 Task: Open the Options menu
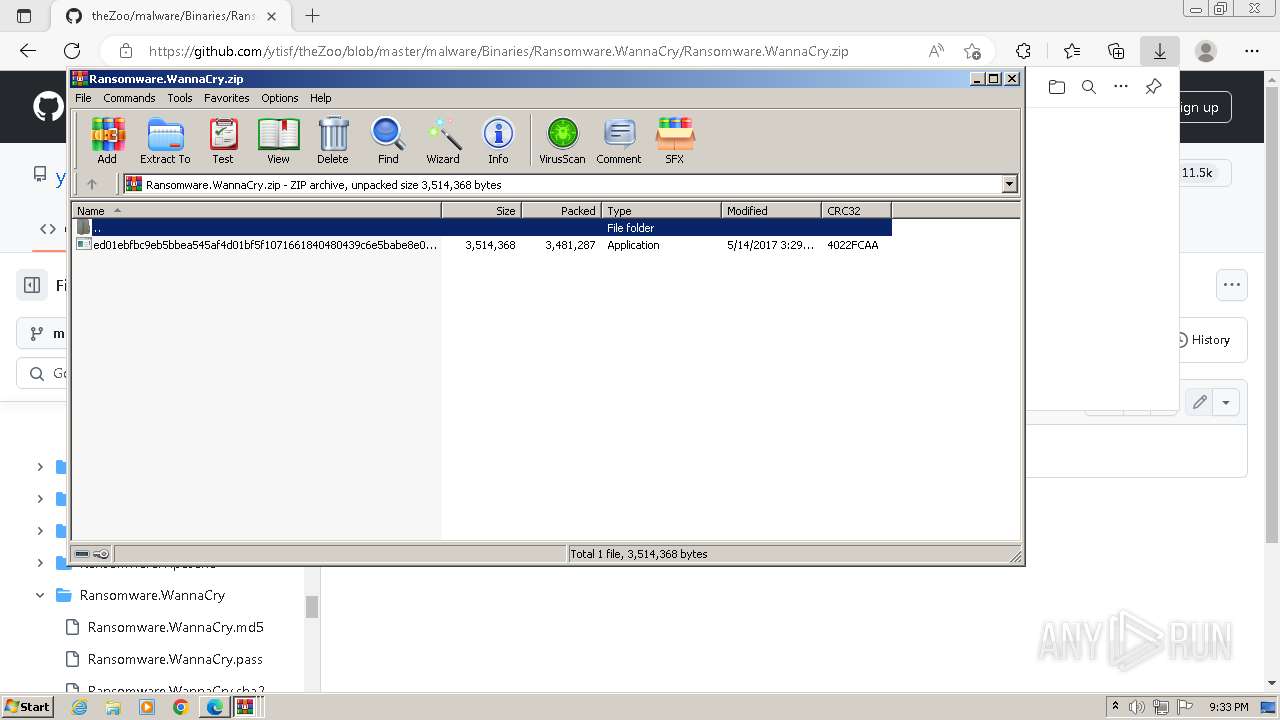[280, 98]
